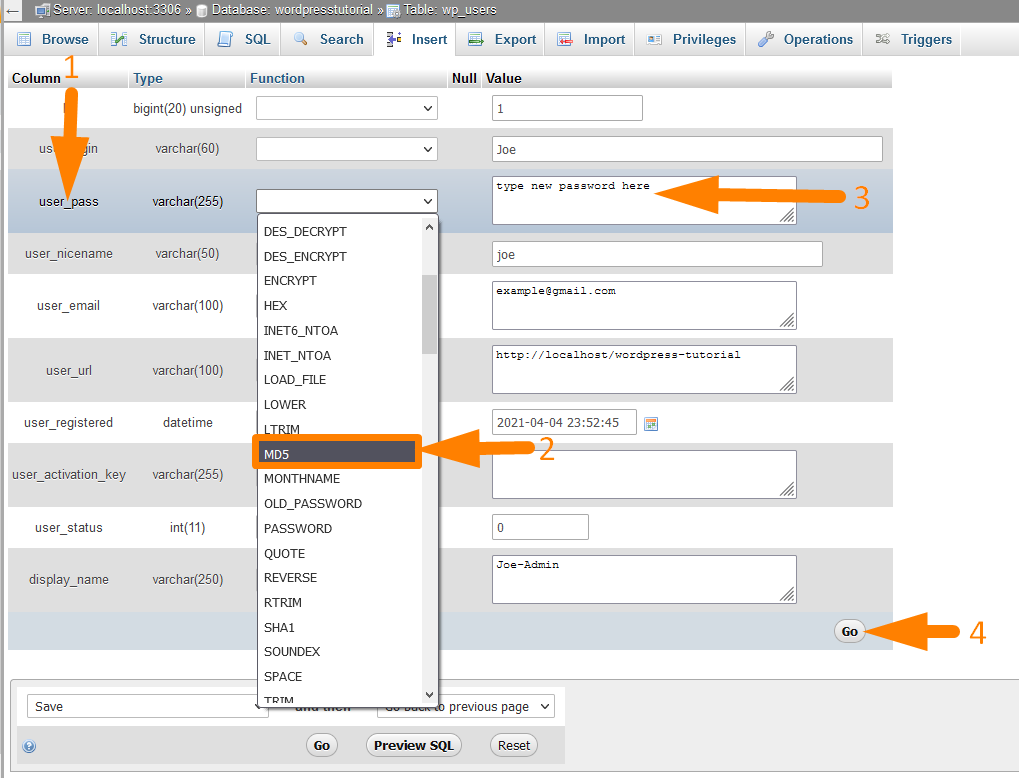Click the display_name textarea with Joe-Admin
Viewport: 1019px width, 778px height.
point(644,579)
